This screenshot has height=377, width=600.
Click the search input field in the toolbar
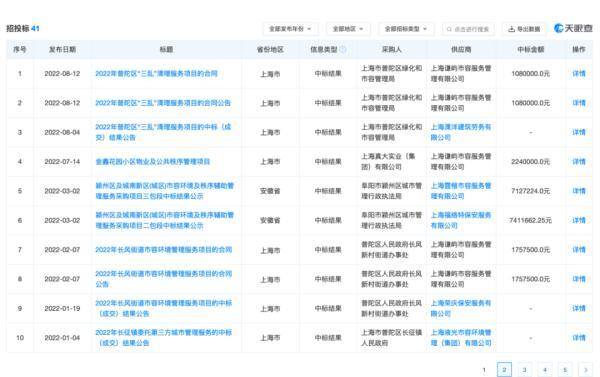coord(468,29)
